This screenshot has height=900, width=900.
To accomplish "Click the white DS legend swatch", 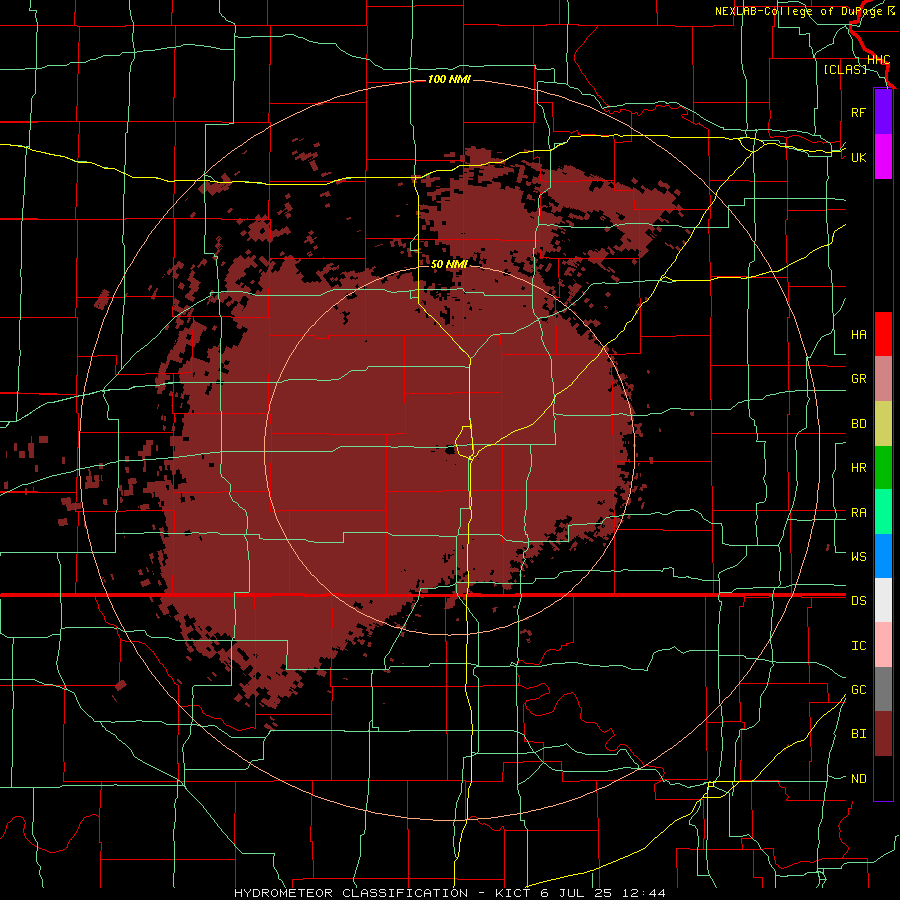I will point(883,600).
